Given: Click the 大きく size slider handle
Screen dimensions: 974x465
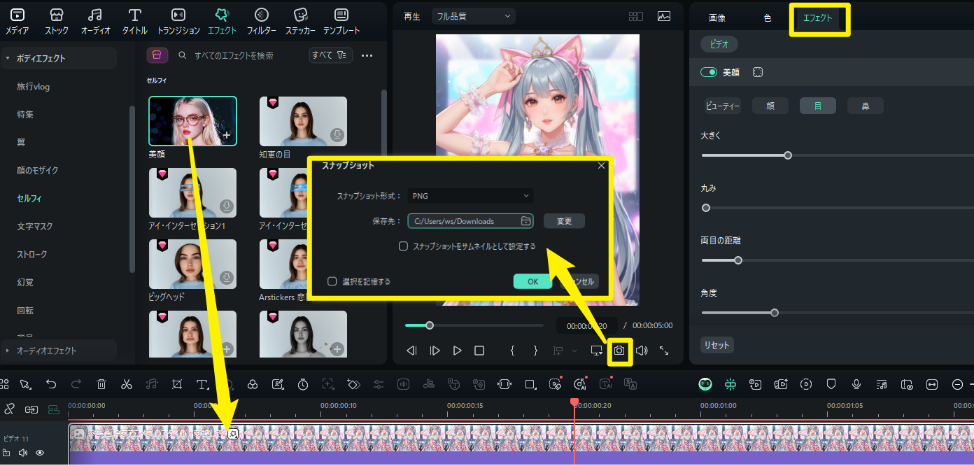Looking at the screenshot, I should pos(788,155).
